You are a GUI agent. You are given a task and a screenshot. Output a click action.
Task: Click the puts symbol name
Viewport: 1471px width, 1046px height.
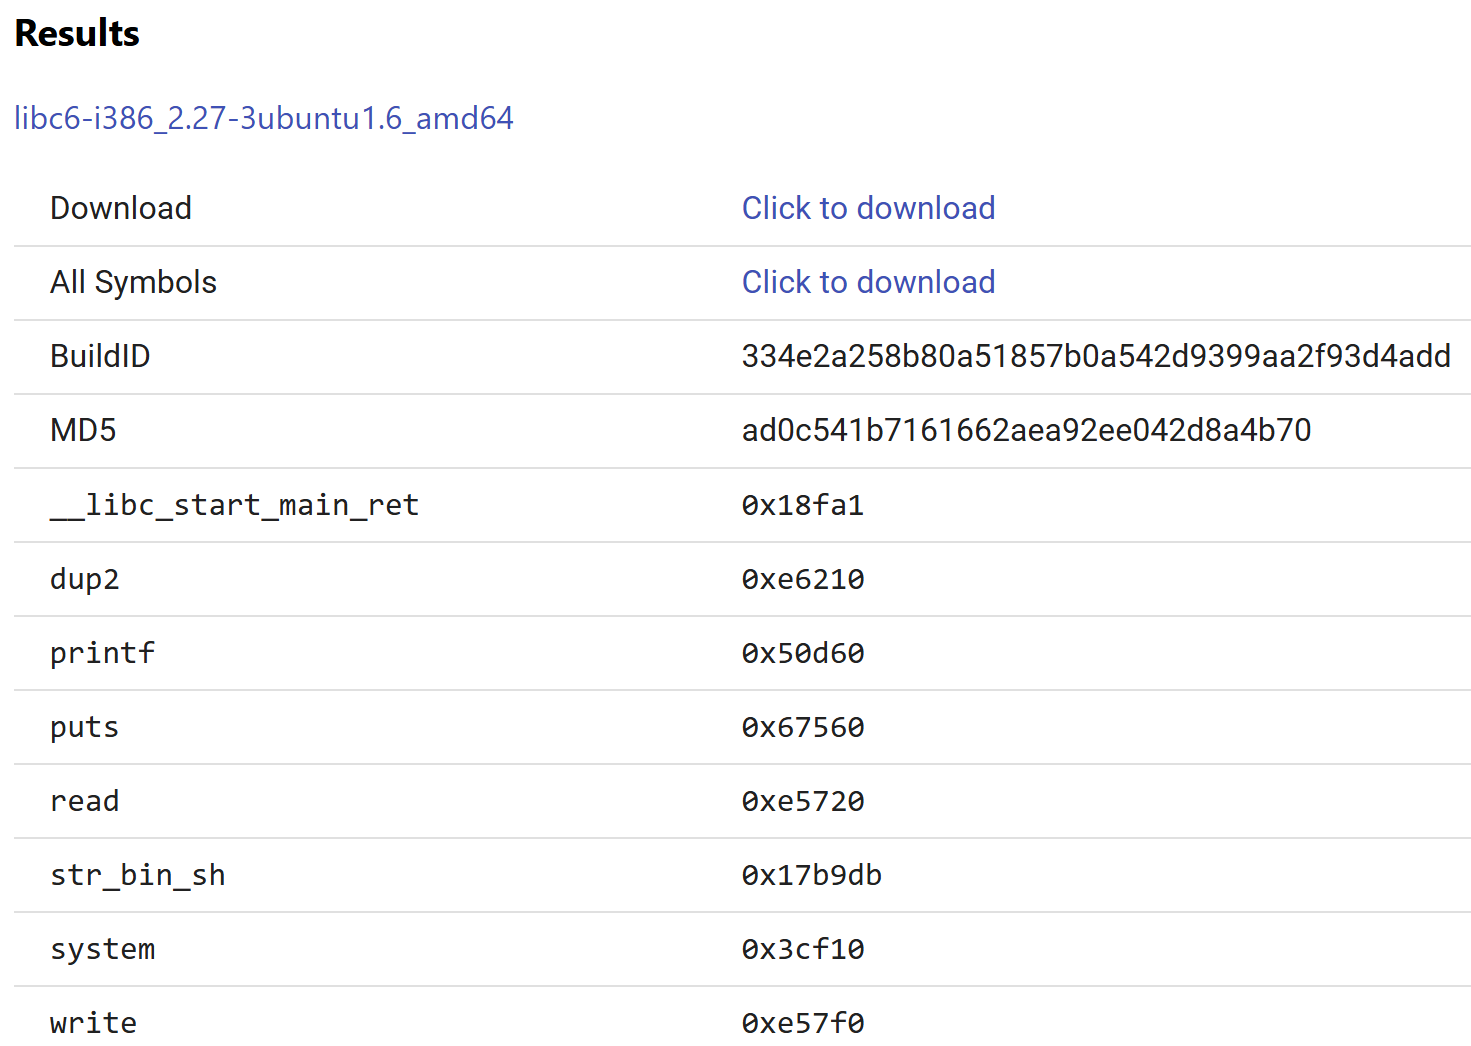click(85, 727)
